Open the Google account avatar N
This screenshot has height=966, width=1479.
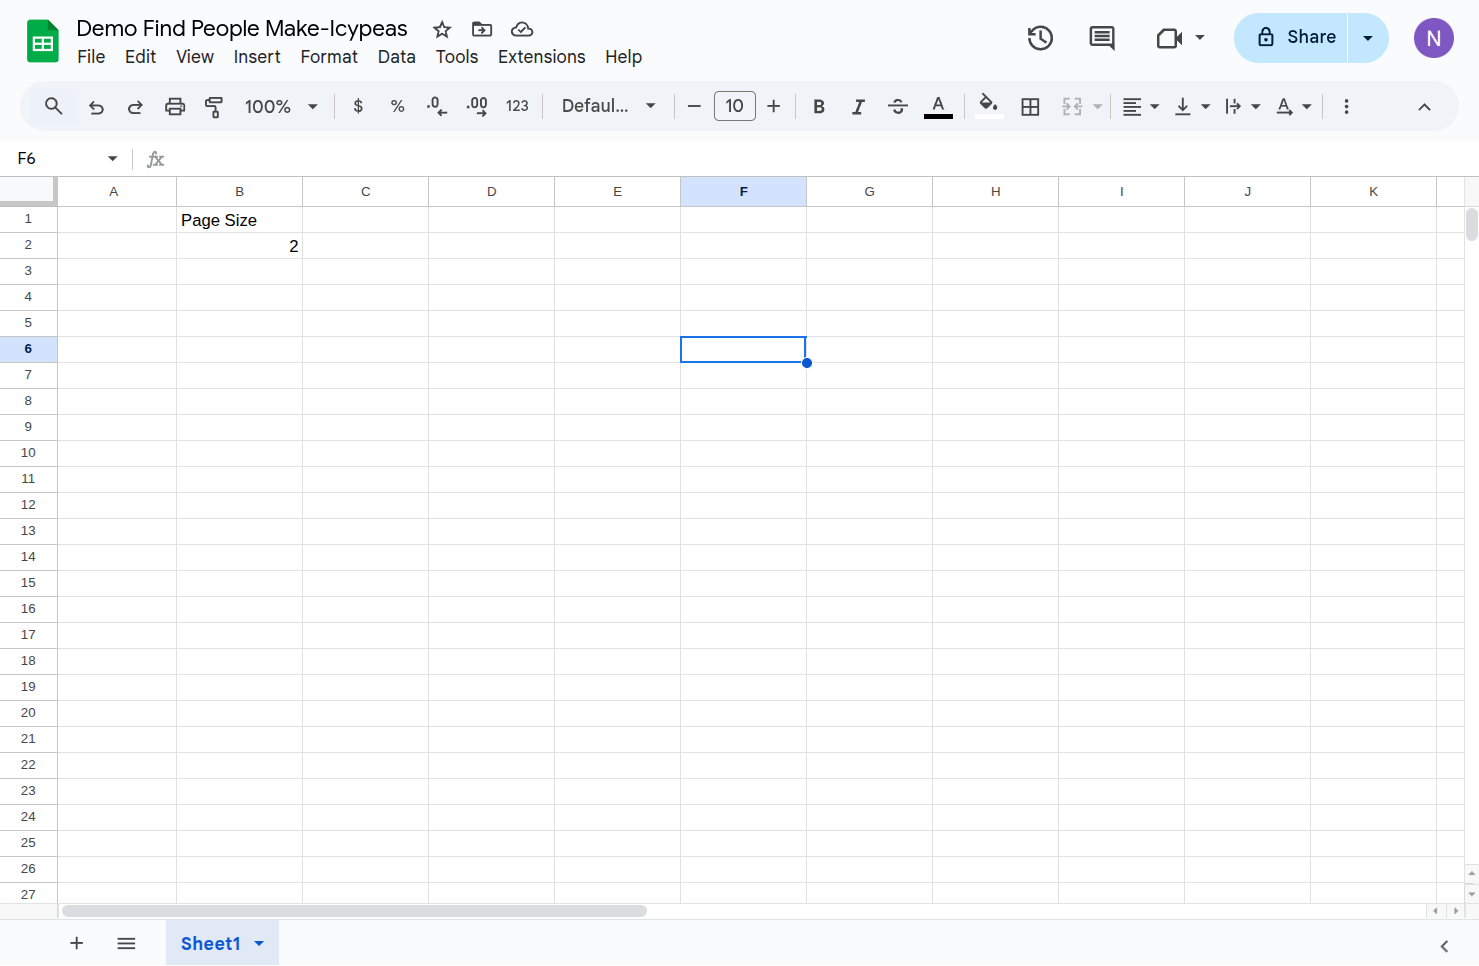pos(1433,38)
